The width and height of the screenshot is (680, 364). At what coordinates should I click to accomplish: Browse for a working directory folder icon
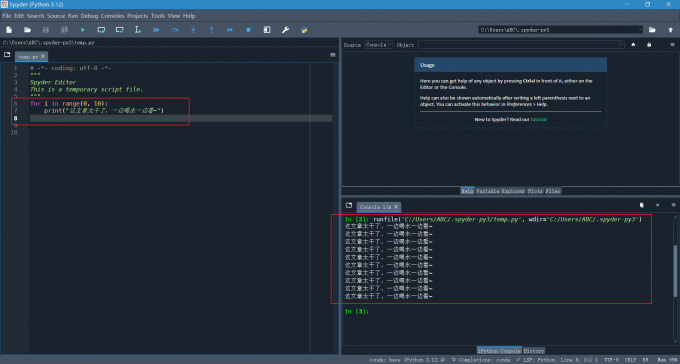point(652,30)
